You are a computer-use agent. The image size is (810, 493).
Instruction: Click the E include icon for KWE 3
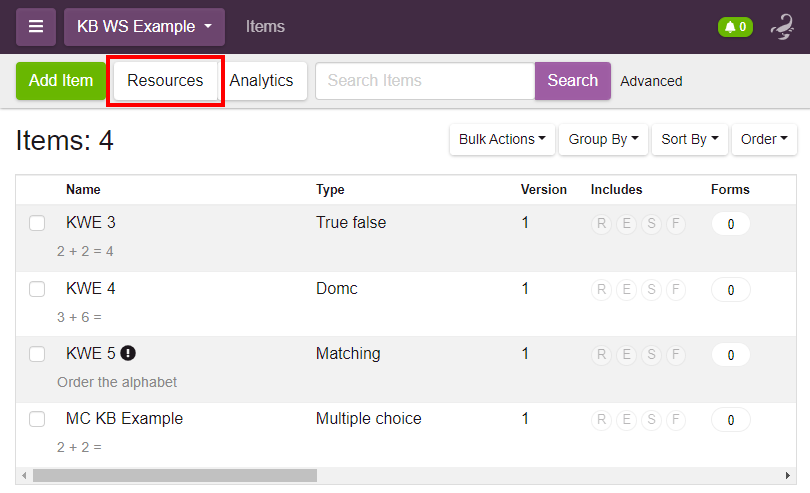(626, 224)
